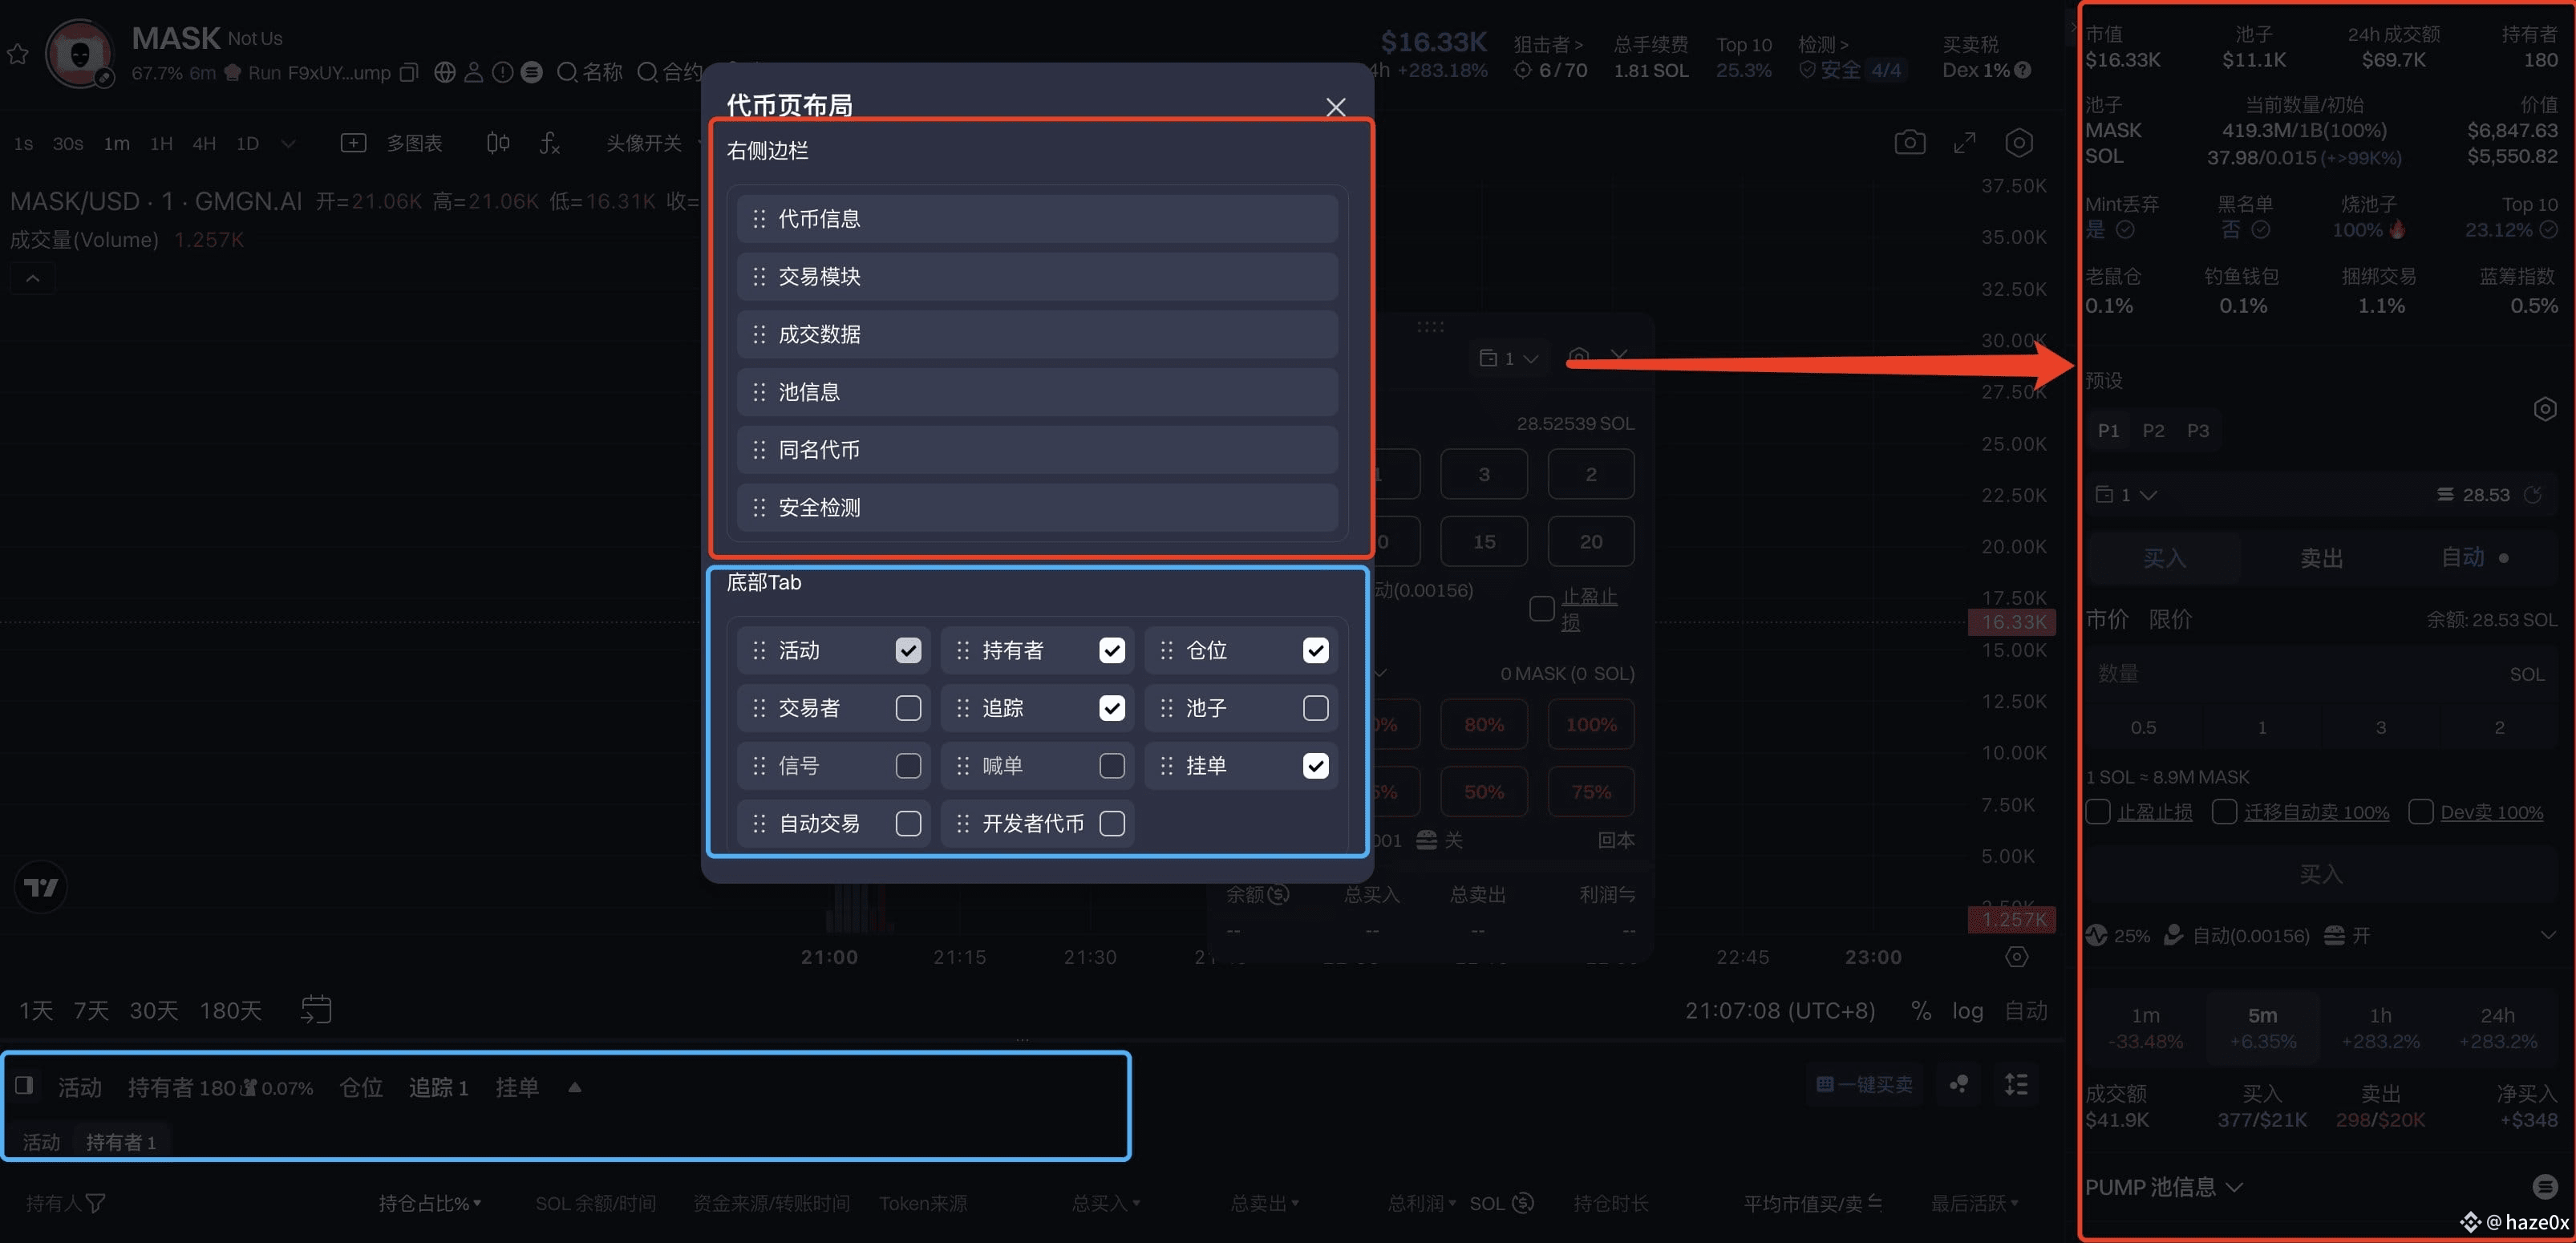
Task: Grab the drag handle for 安全检测
Action: click(759, 508)
